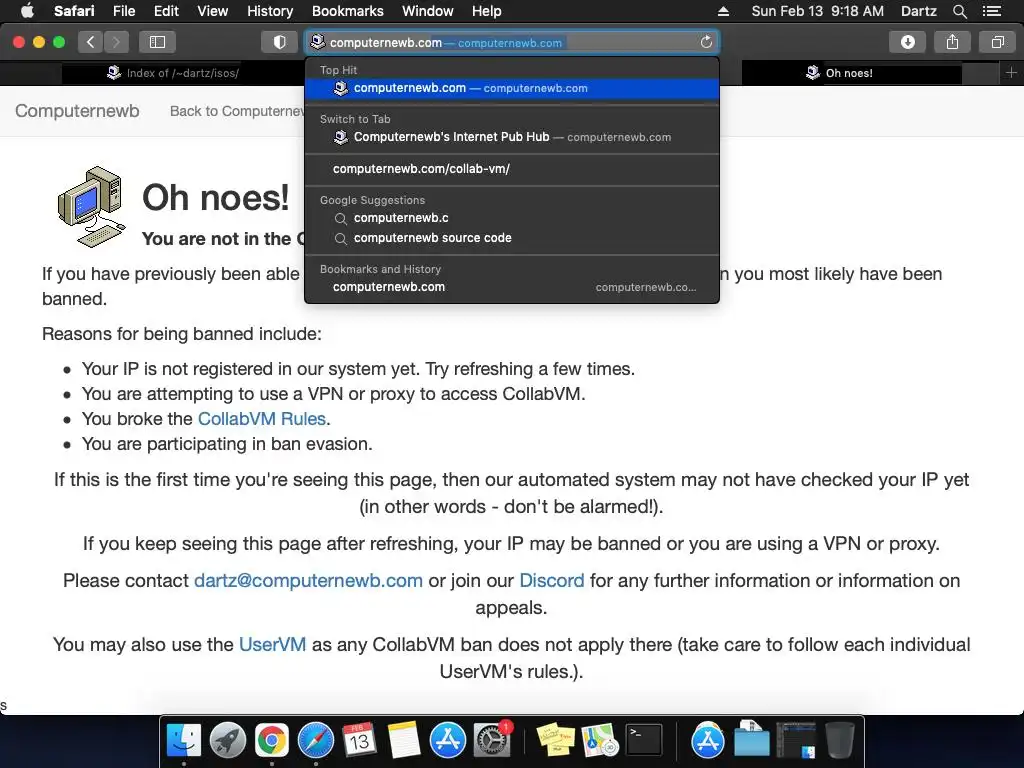Switch to the Computernewb's Internet Pub Hub tab
1024x768 pixels.
(512, 137)
